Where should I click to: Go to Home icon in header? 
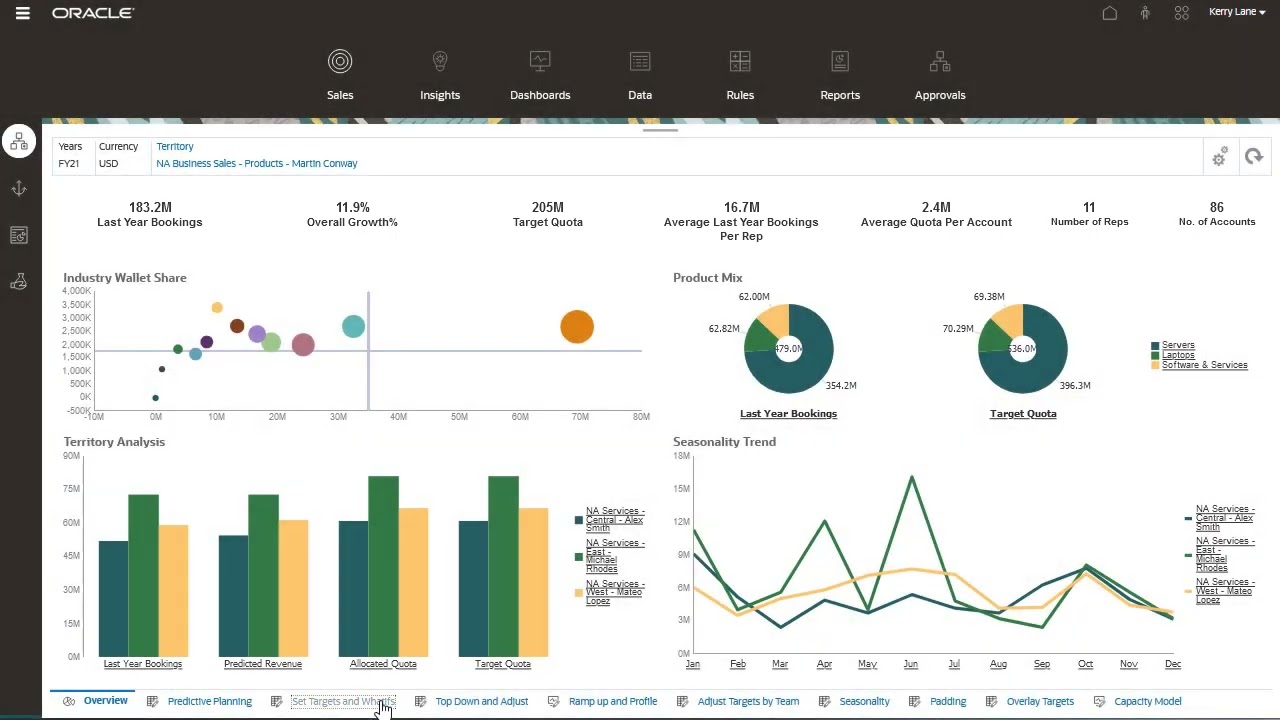click(1110, 13)
